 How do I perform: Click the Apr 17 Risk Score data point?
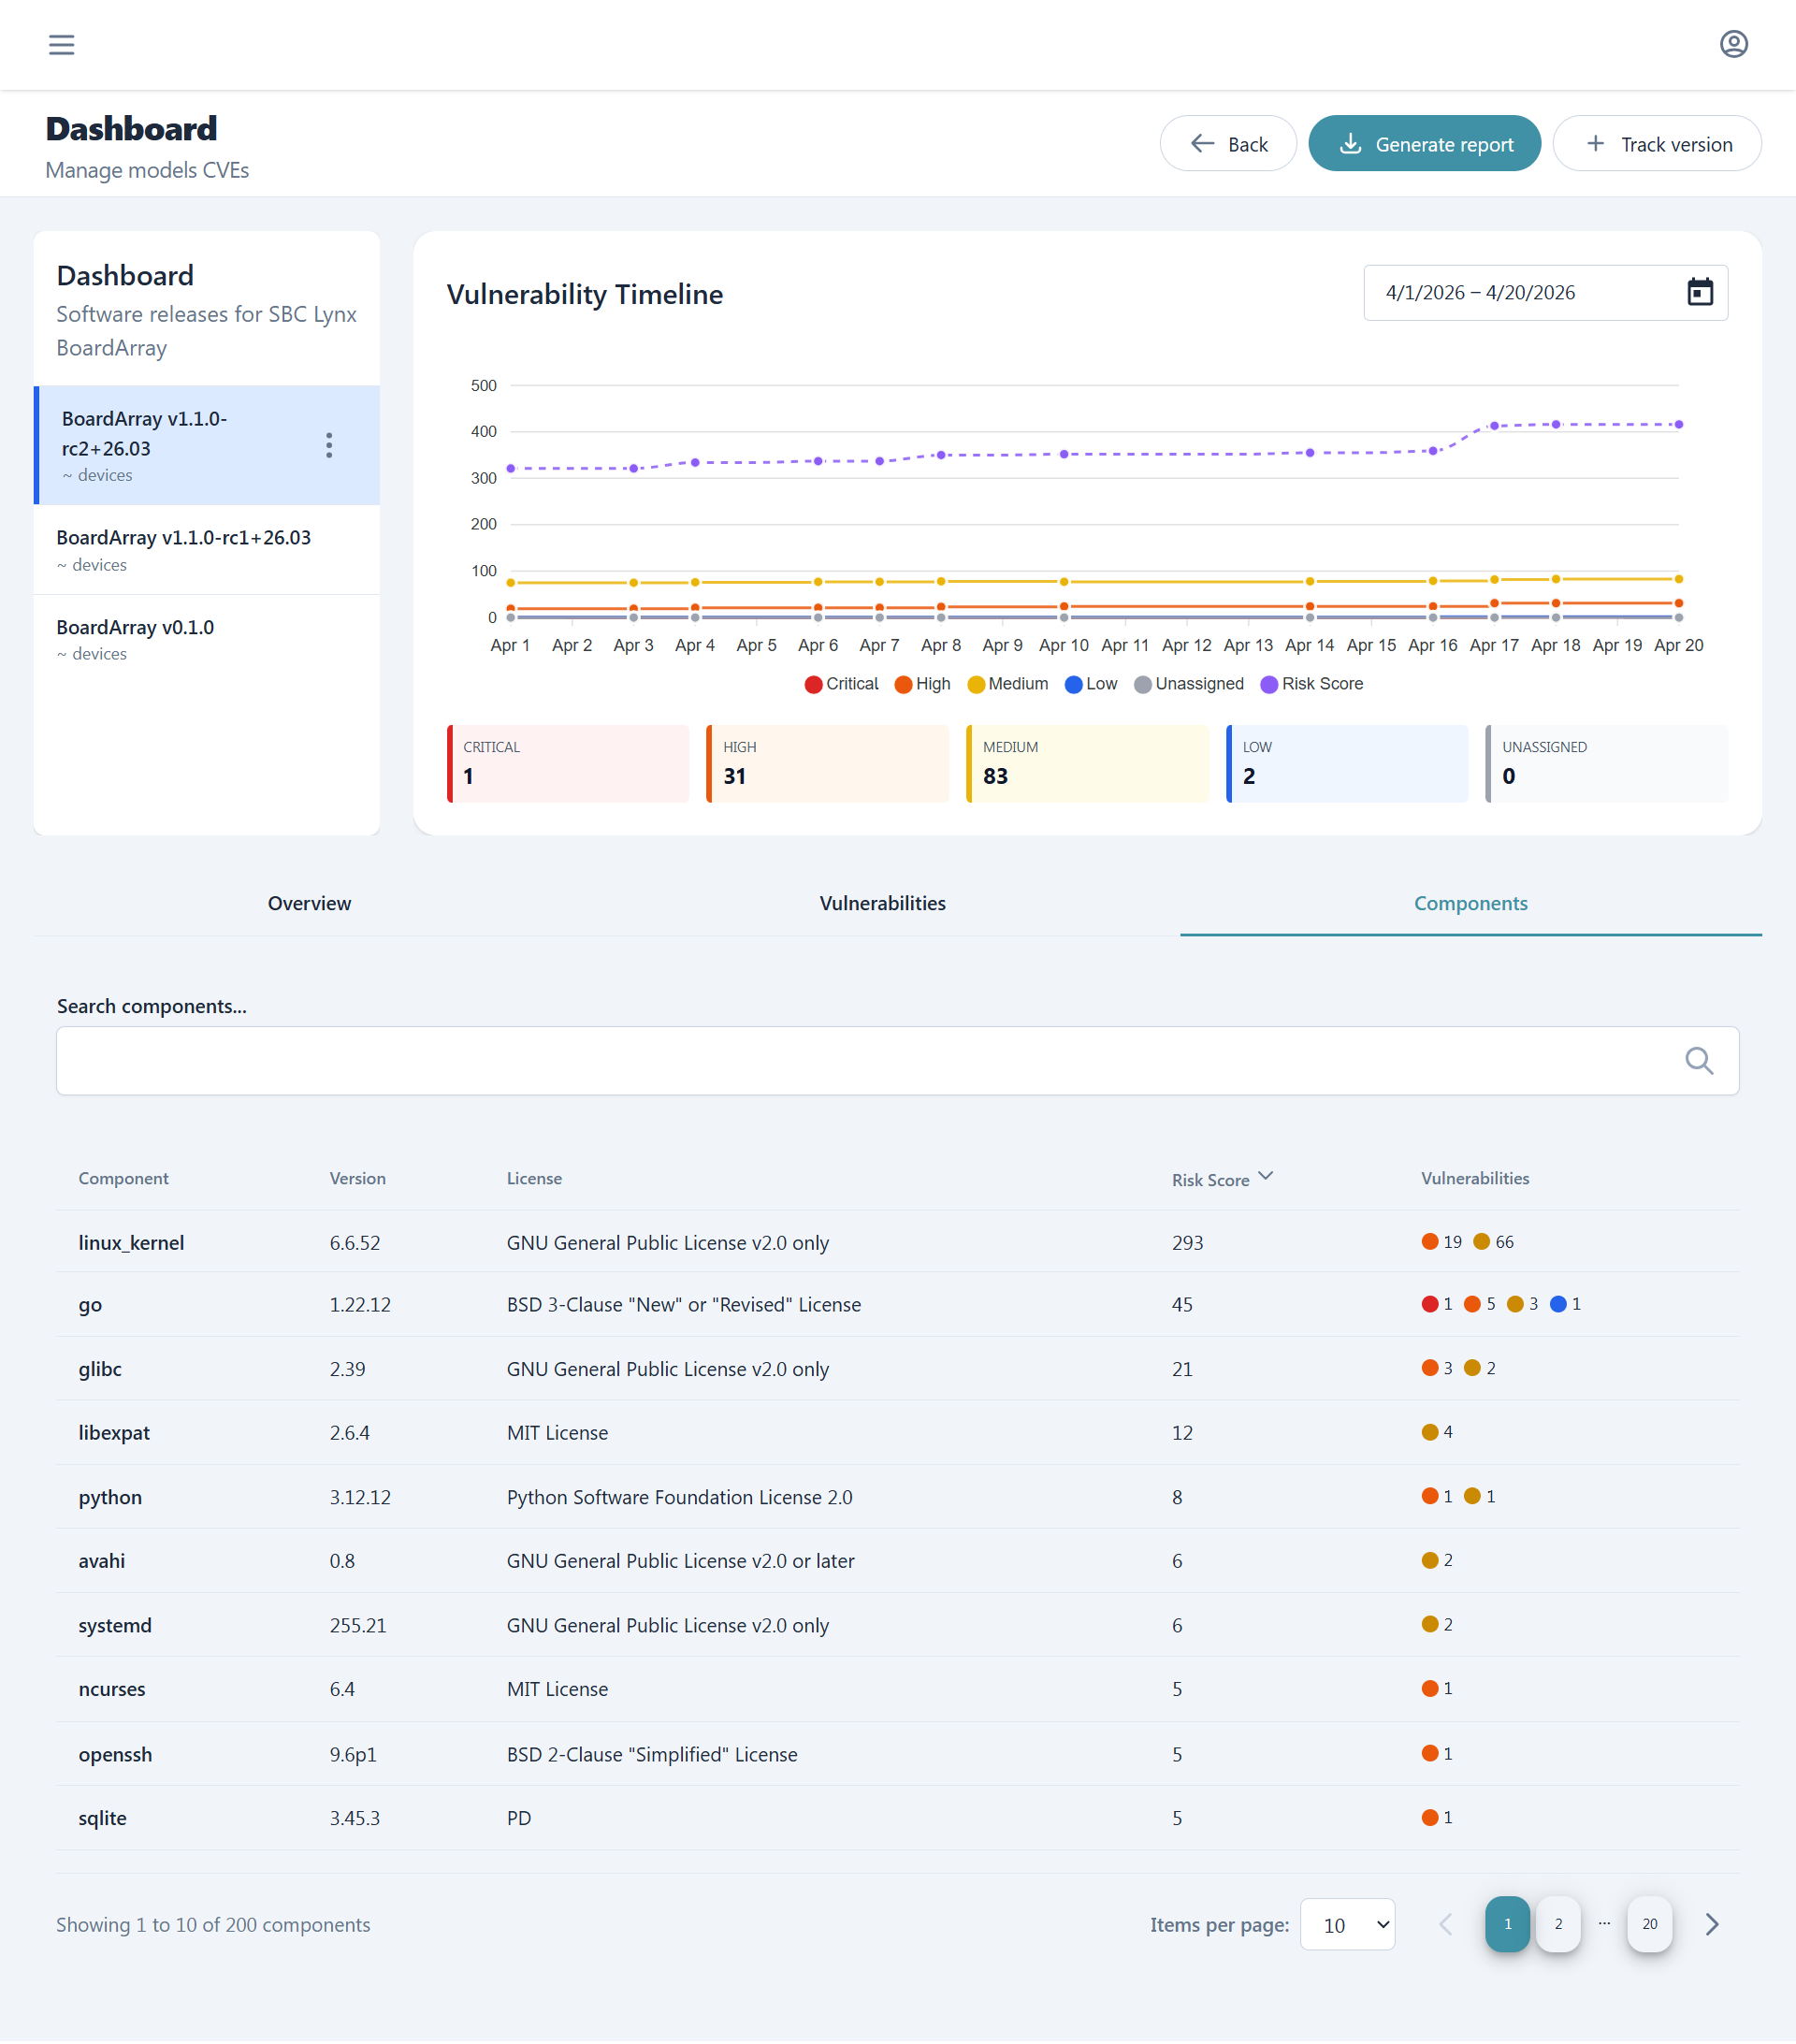1494,426
